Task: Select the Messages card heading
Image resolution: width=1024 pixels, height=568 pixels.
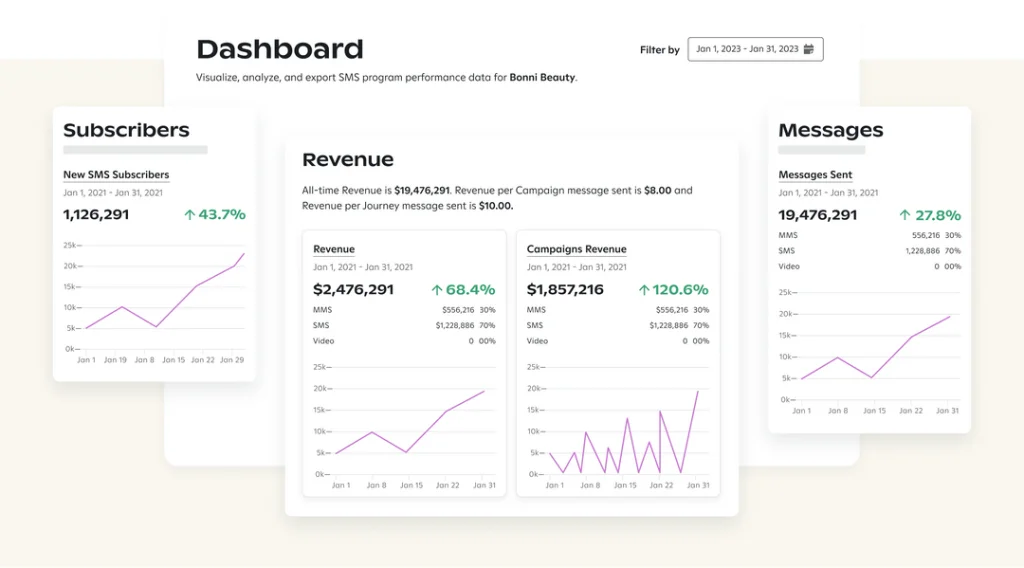Action: click(830, 130)
